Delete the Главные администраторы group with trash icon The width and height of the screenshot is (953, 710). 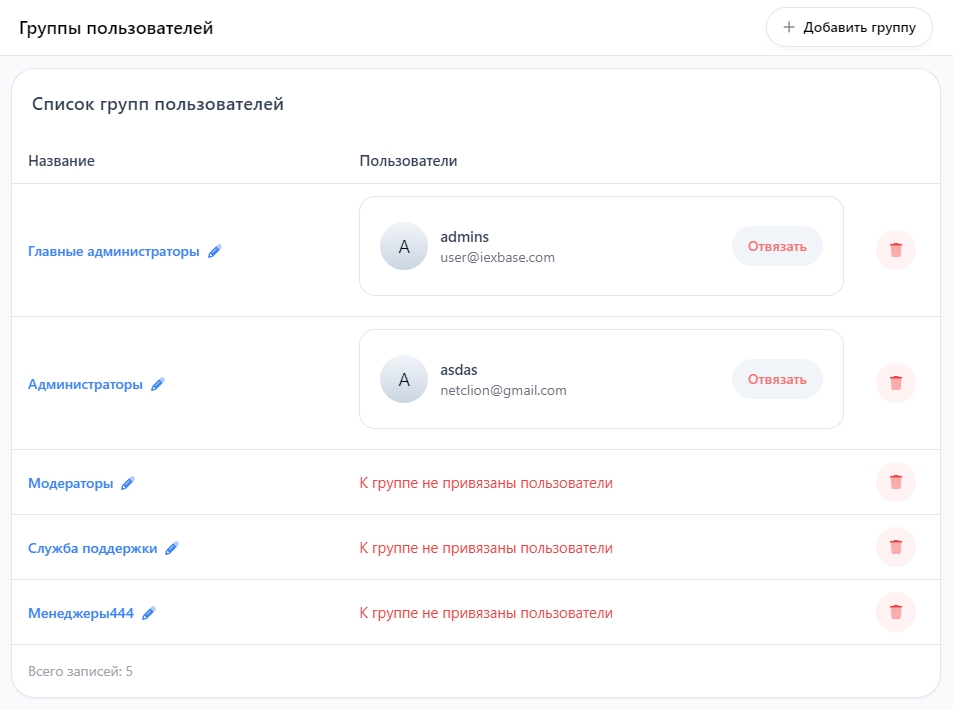[895, 250]
